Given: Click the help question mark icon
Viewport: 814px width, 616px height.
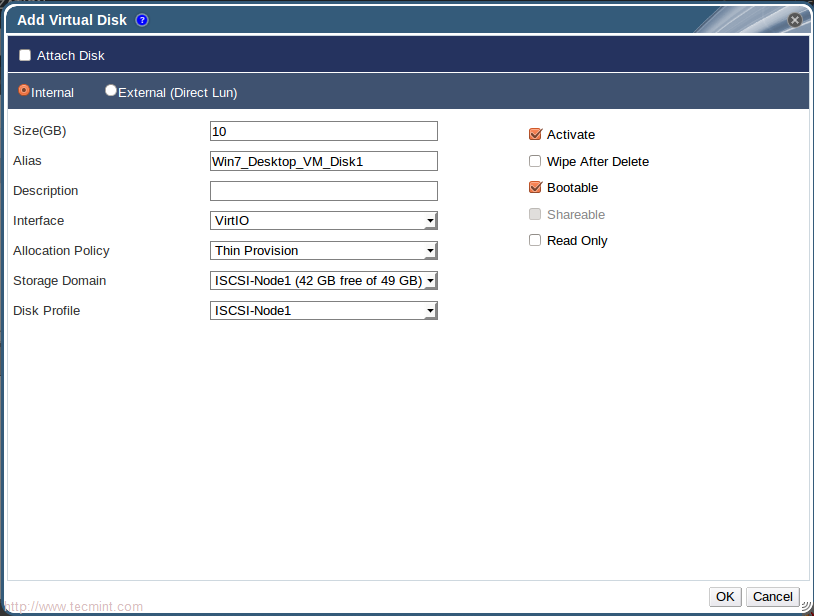Looking at the screenshot, I should 142,20.
